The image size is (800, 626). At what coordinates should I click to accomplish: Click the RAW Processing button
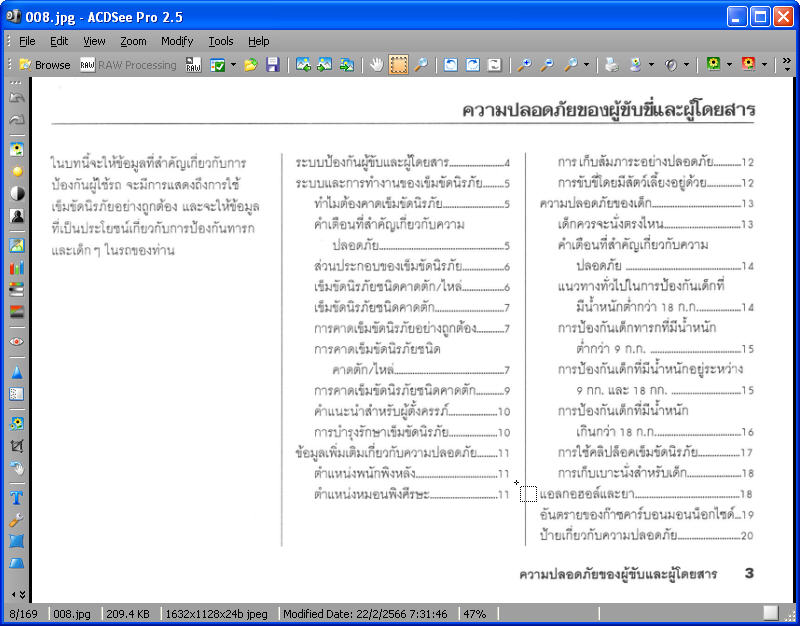click(x=128, y=65)
